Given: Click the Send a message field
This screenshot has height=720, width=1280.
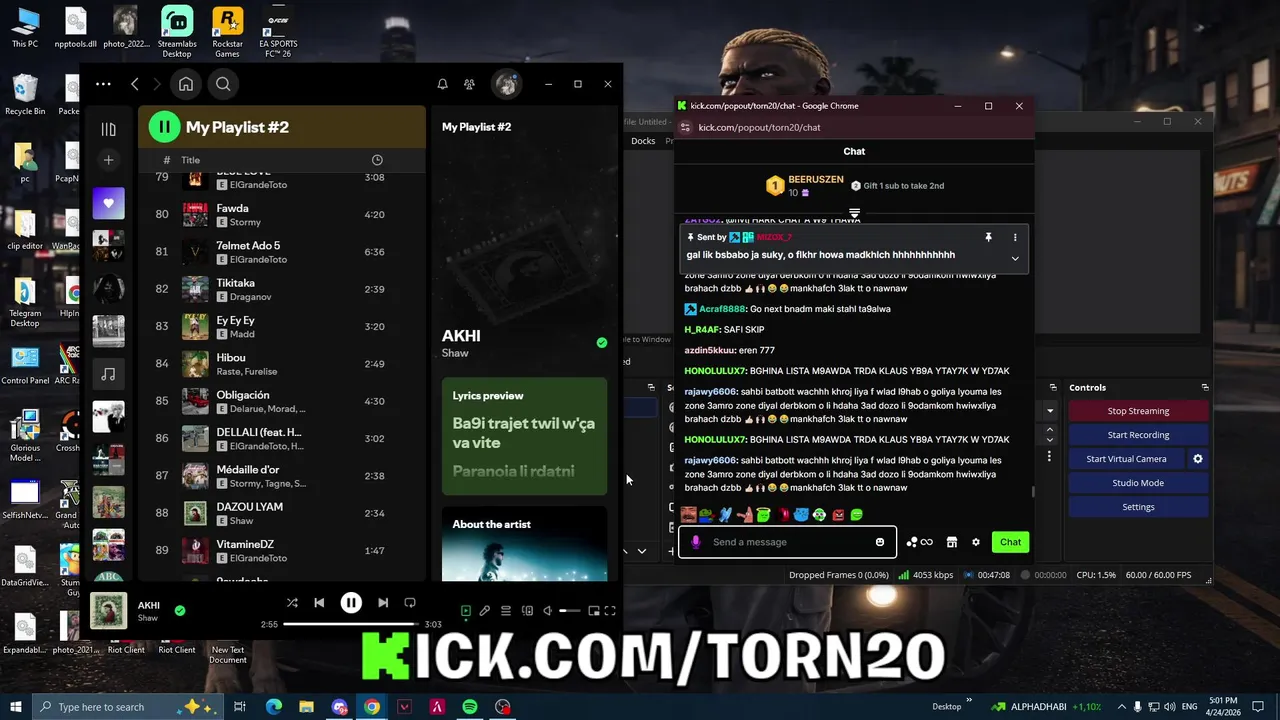Looking at the screenshot, I should point(789,542).
